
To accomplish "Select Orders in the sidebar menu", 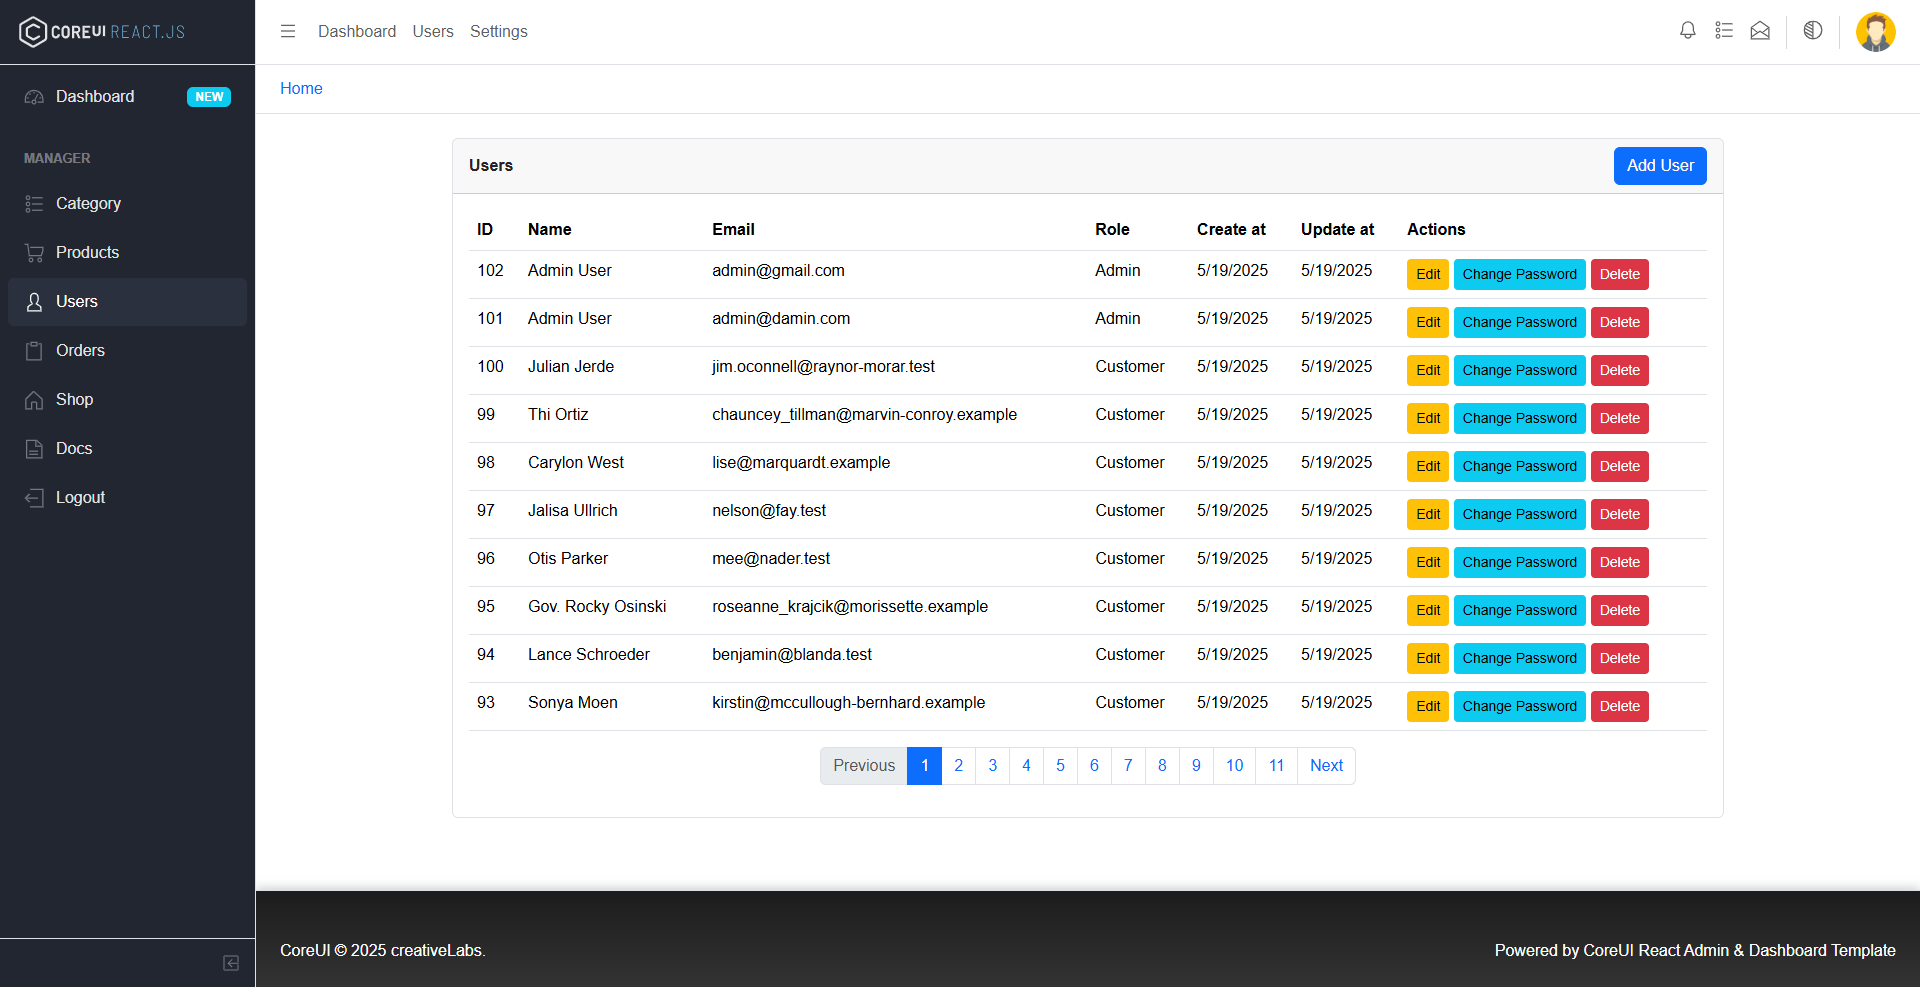I will 127,351.
